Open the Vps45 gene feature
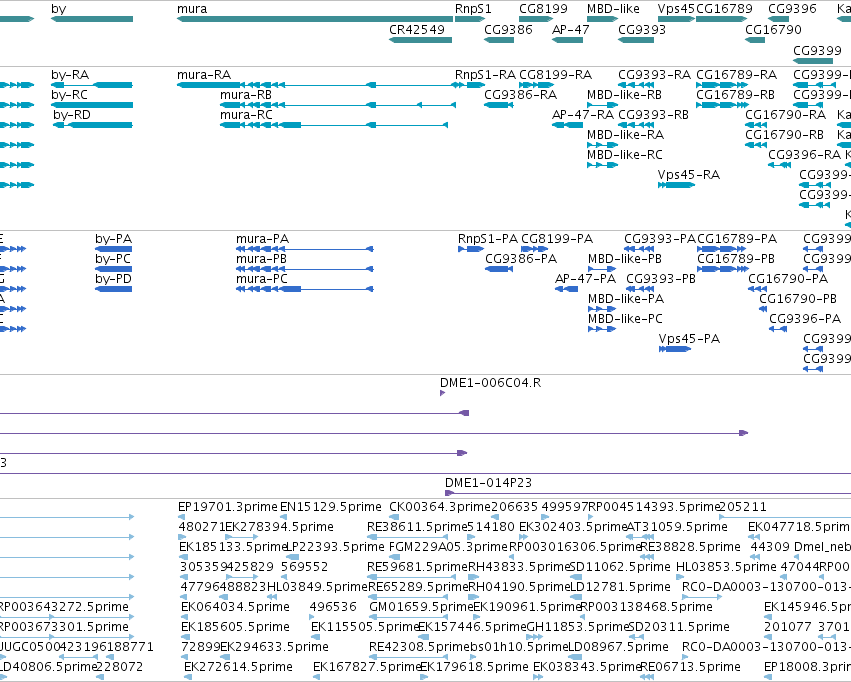 [x=676, y=19]
